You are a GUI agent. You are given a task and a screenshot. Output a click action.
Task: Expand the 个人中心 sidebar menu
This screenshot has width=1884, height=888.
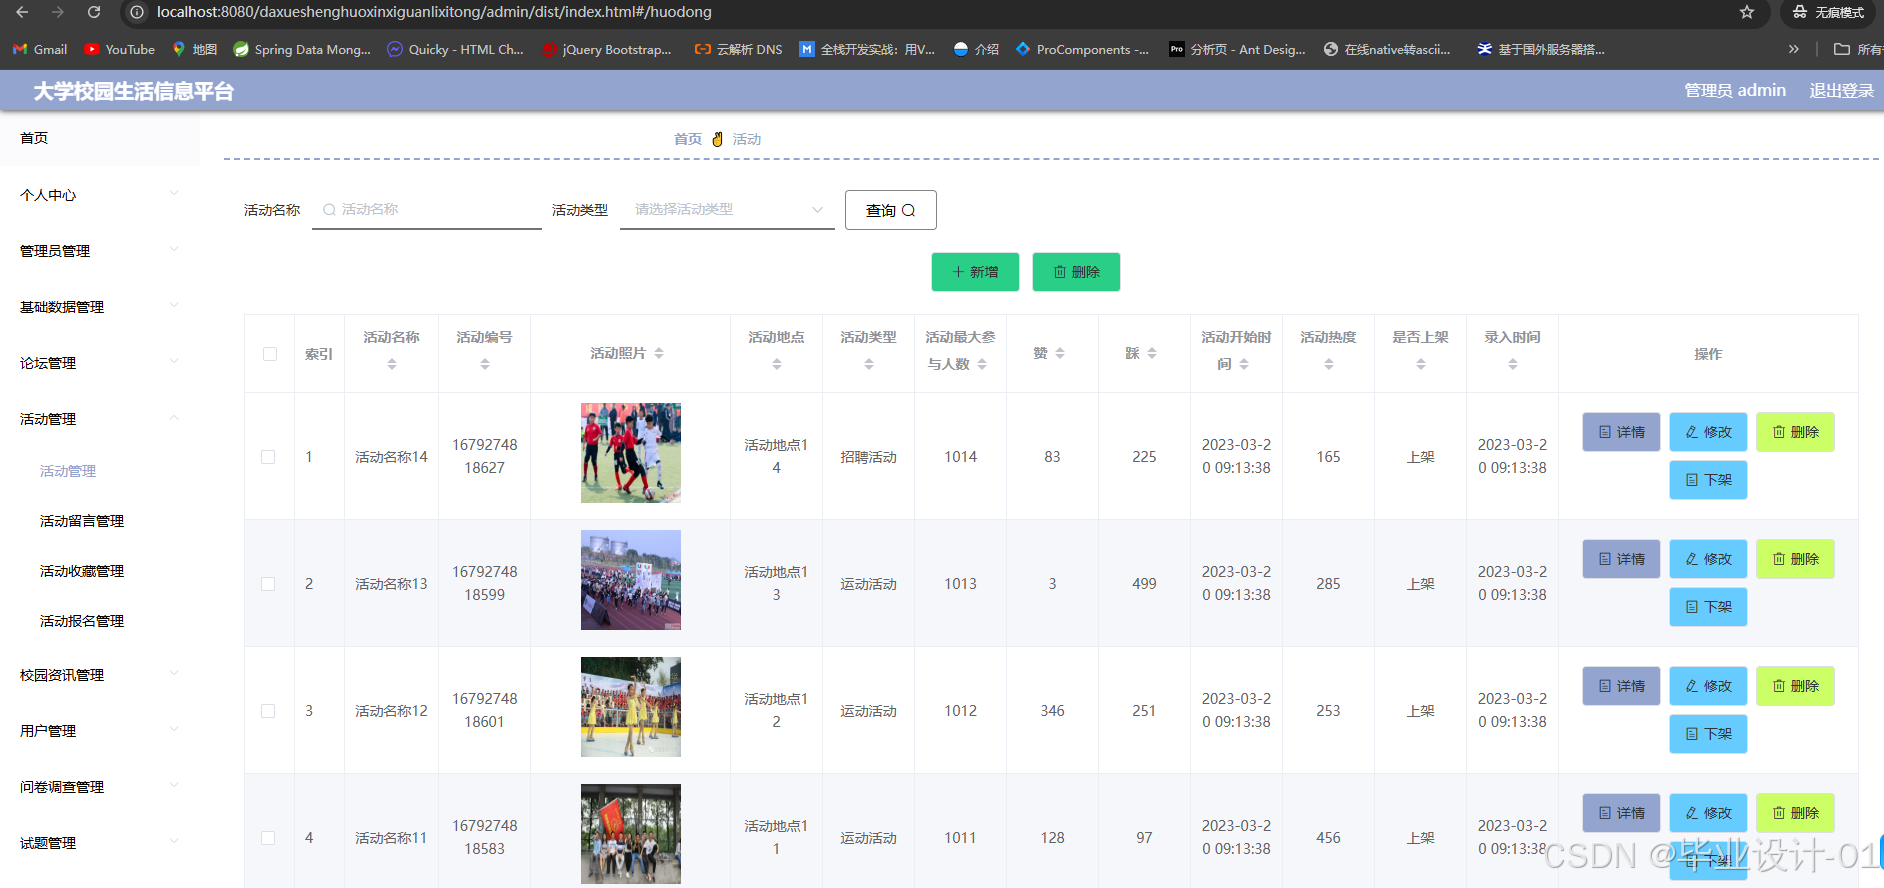tap(100, 195)
